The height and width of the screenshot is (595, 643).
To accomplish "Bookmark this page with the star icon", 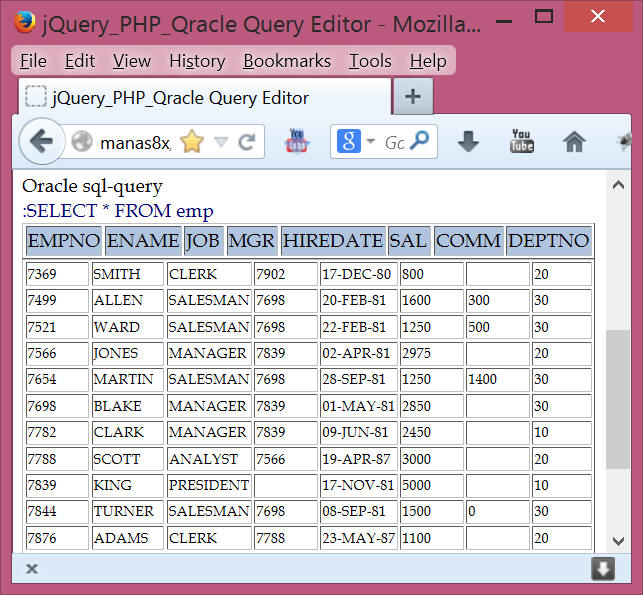I will (x=191, y=143).
